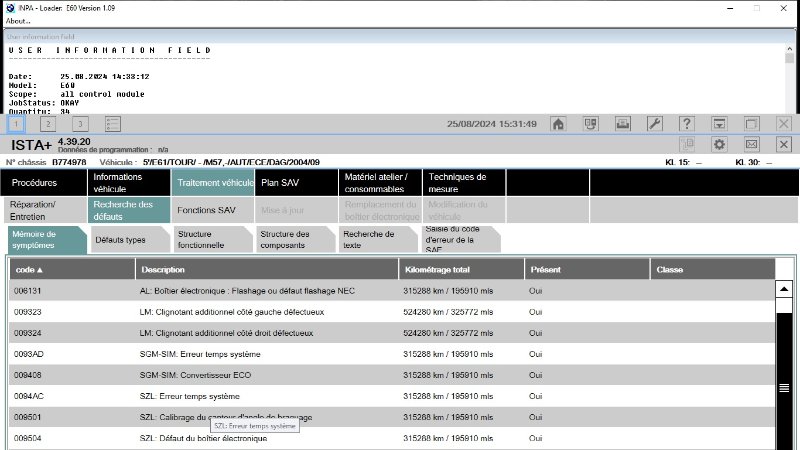Click Réparation/Entretien button
This screenshot has height=450, width=800.
[x=43, y=210]
